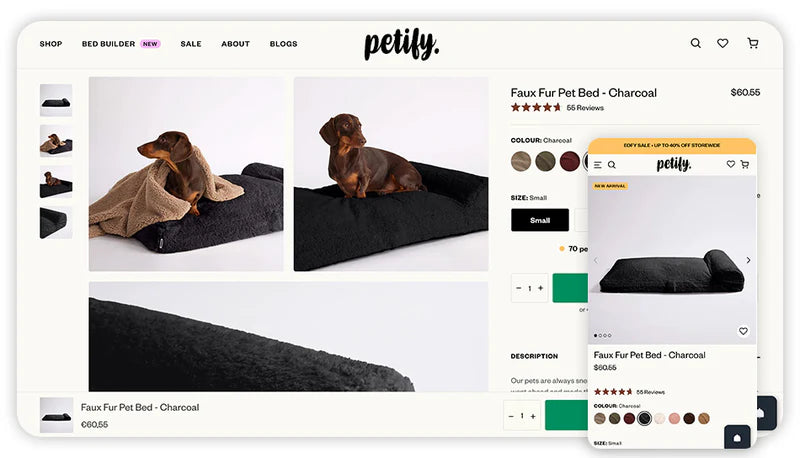Read the 55 Reviews link
The height and width of the screenshot is (458, 800).
click(585, 108)
